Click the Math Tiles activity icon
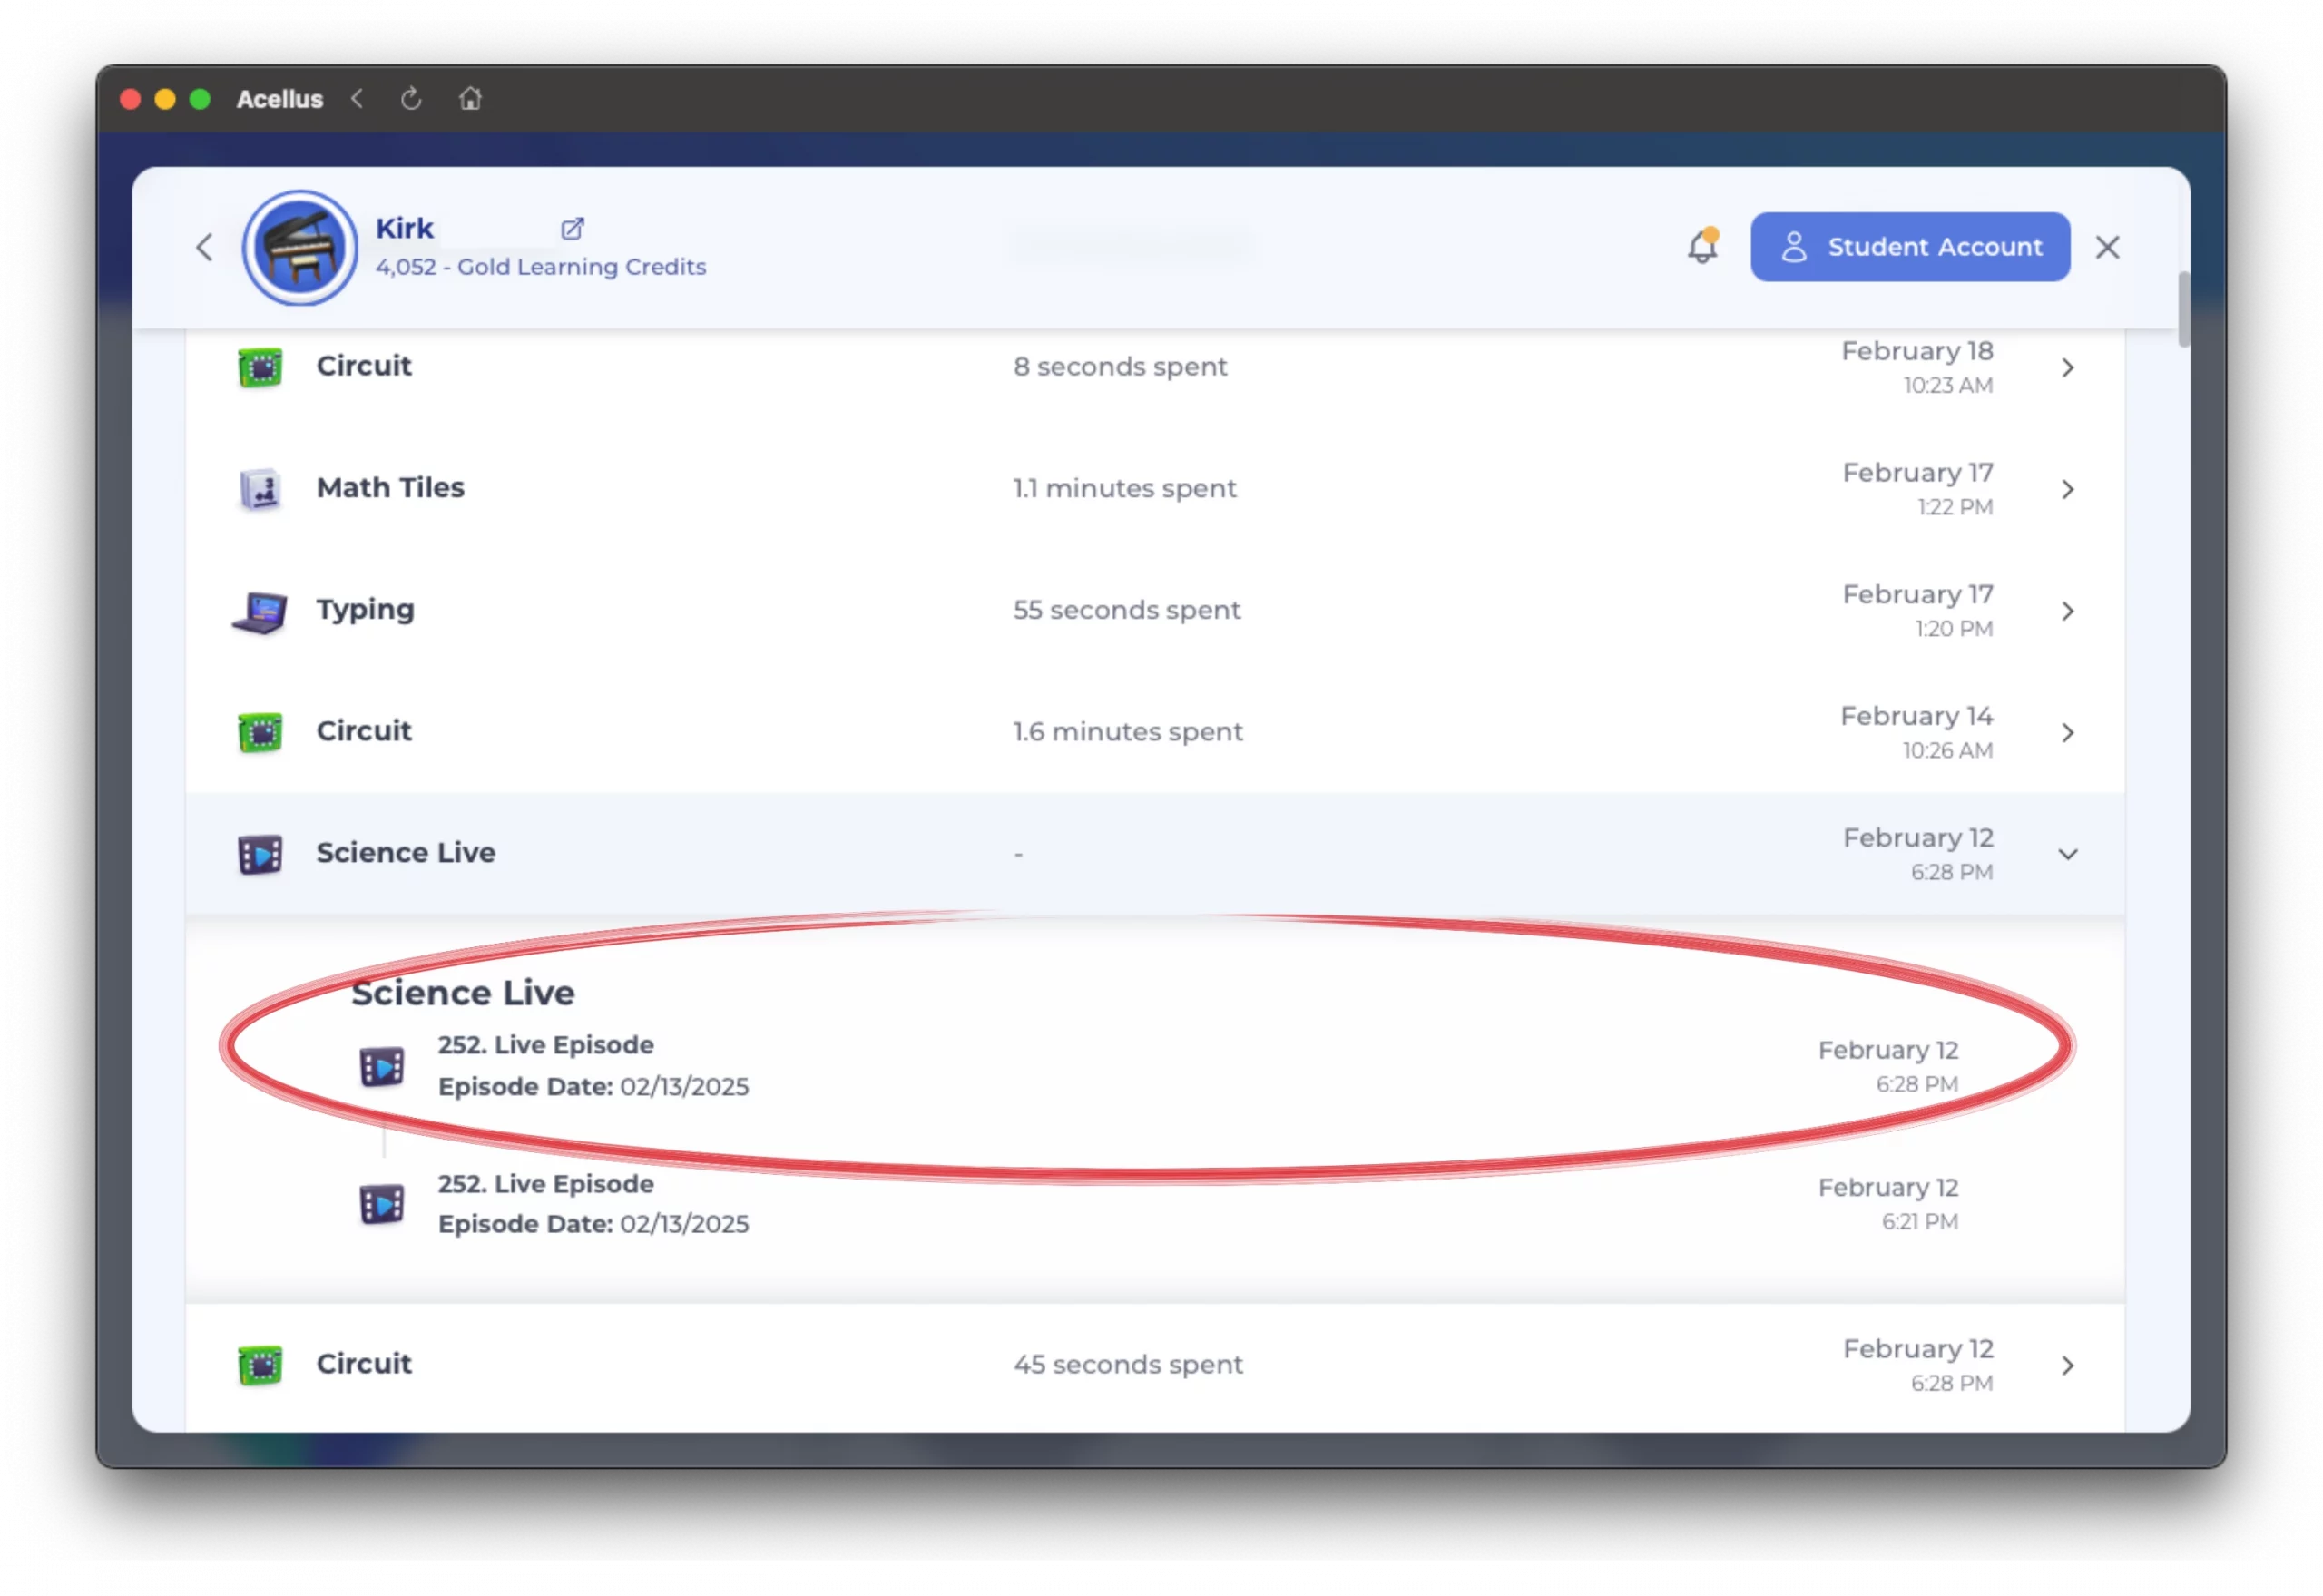The height and width of the screenshot is (1596, 2323). (260, 489)
